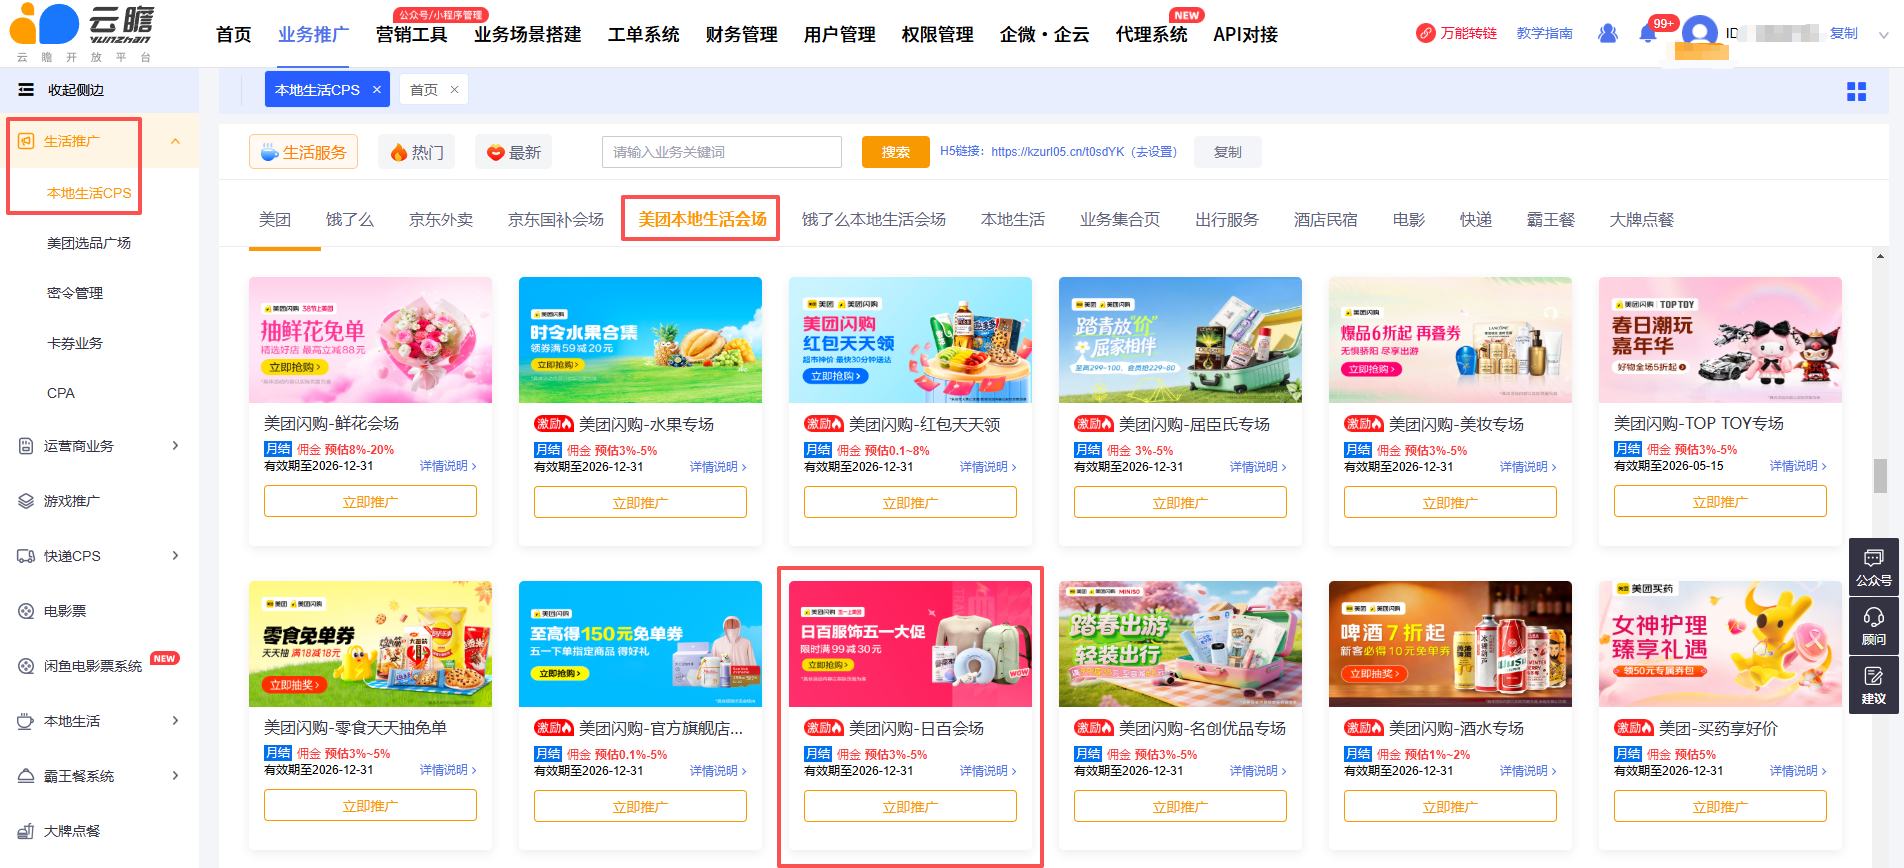Click the 建议 feedback icon
Screen dimensions: 1904x868
[x=1873, y=685]
